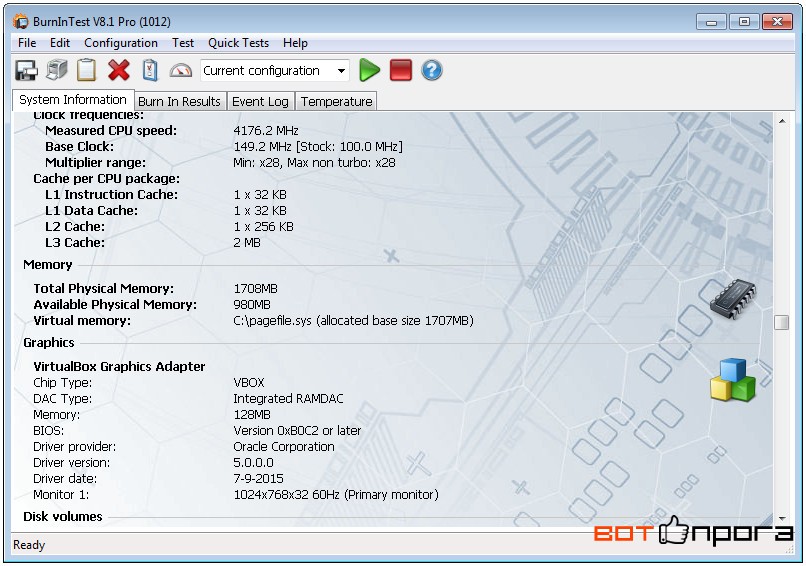Screen dimensions: 806x566
Task: Click the BurnInTest app icon in title bar
Action: (21, 22)
